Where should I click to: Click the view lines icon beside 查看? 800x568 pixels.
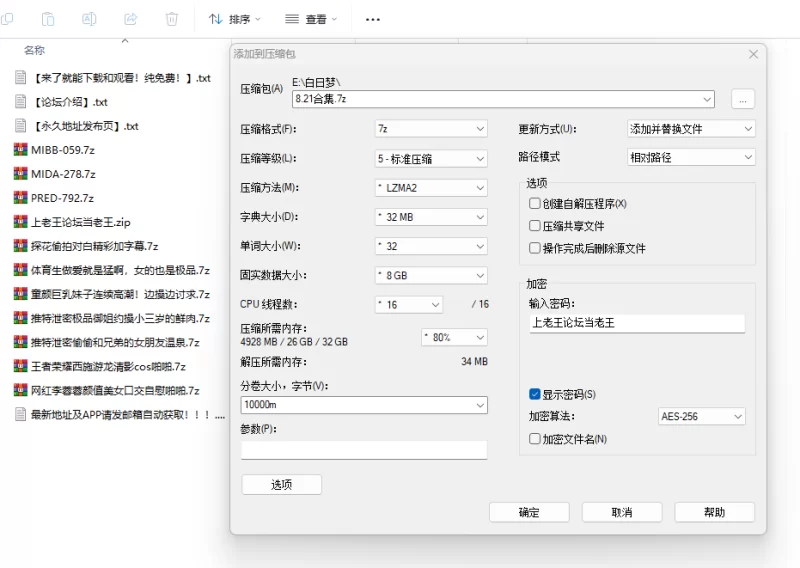pyautogui.click(x=292, y=19)
